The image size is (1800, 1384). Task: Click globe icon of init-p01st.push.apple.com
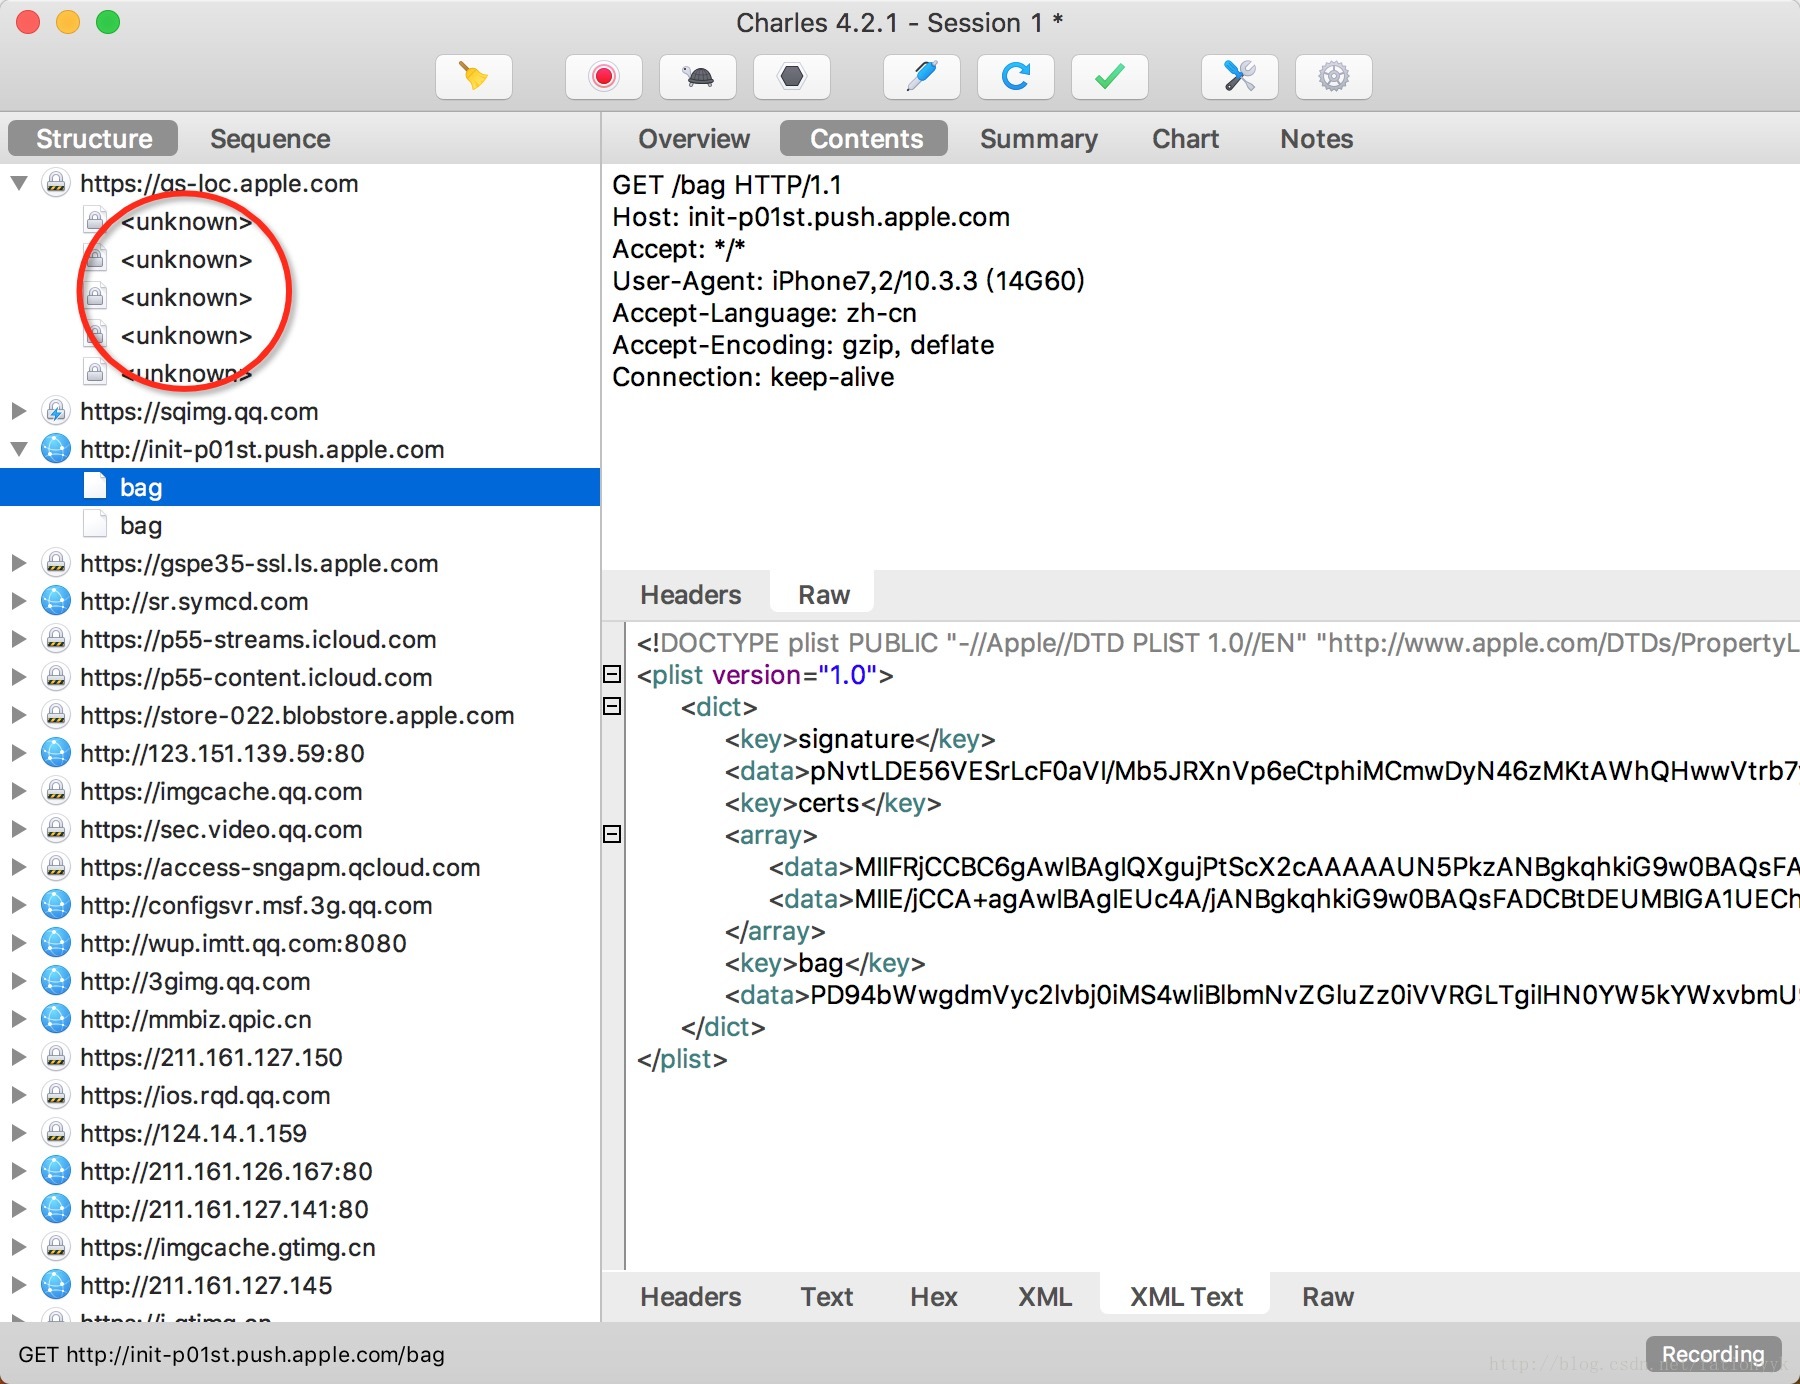click(x=56, y=449)
